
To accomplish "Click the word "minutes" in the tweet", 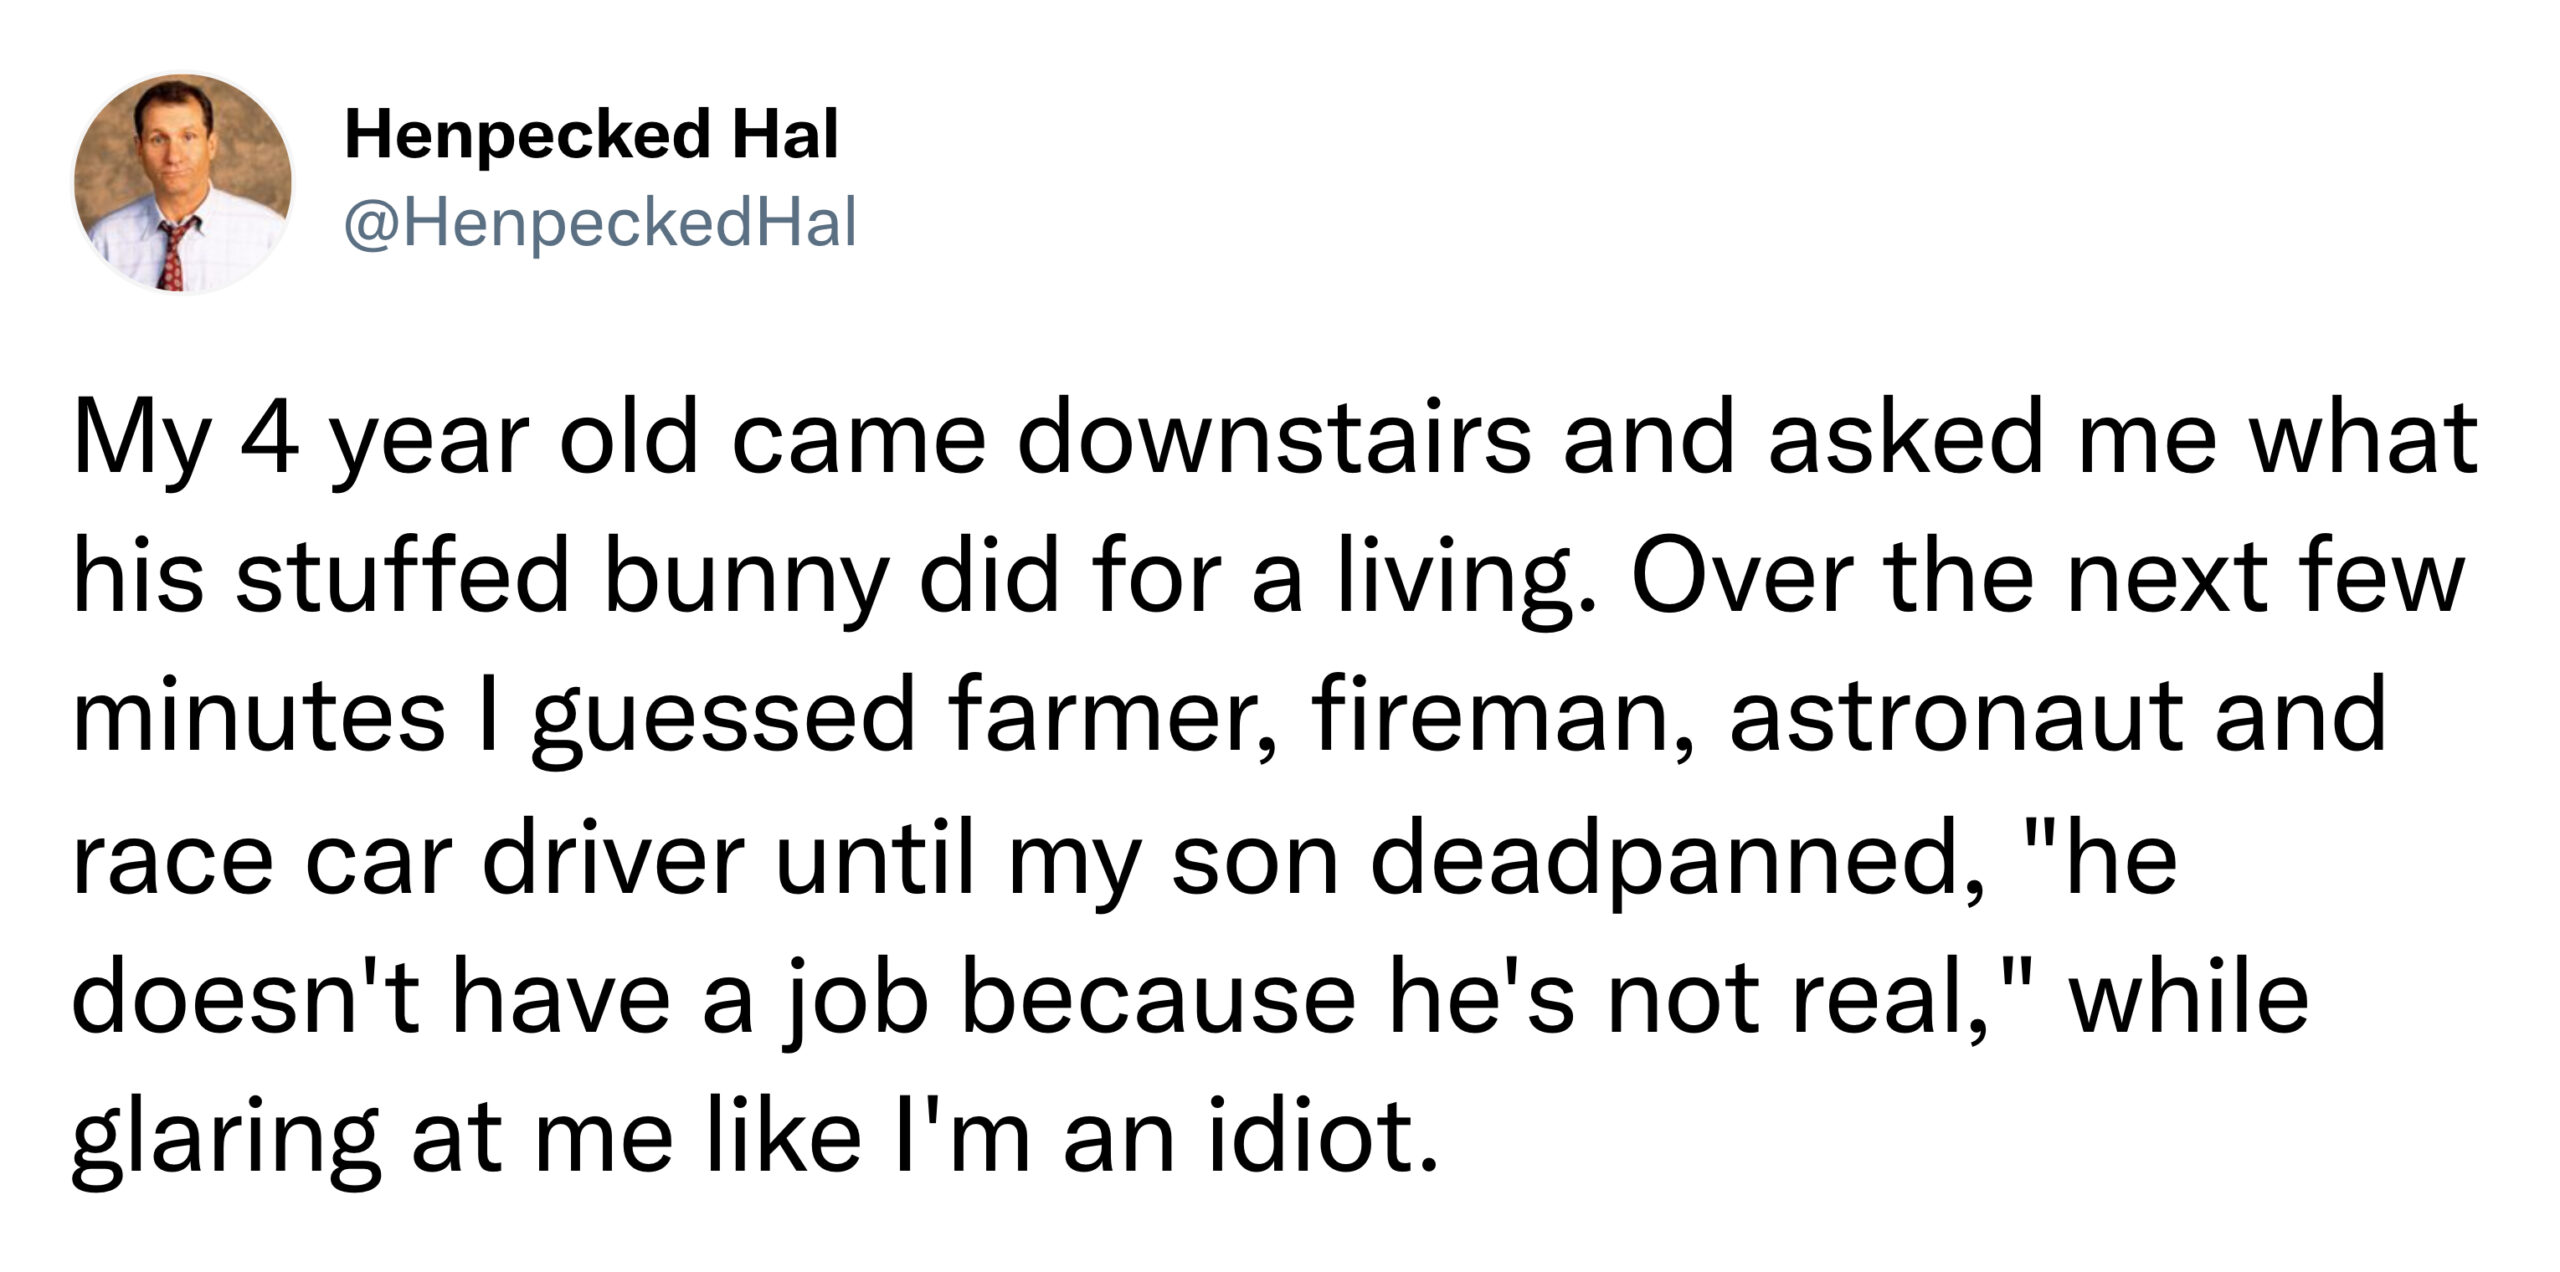I will click(258, 717).
